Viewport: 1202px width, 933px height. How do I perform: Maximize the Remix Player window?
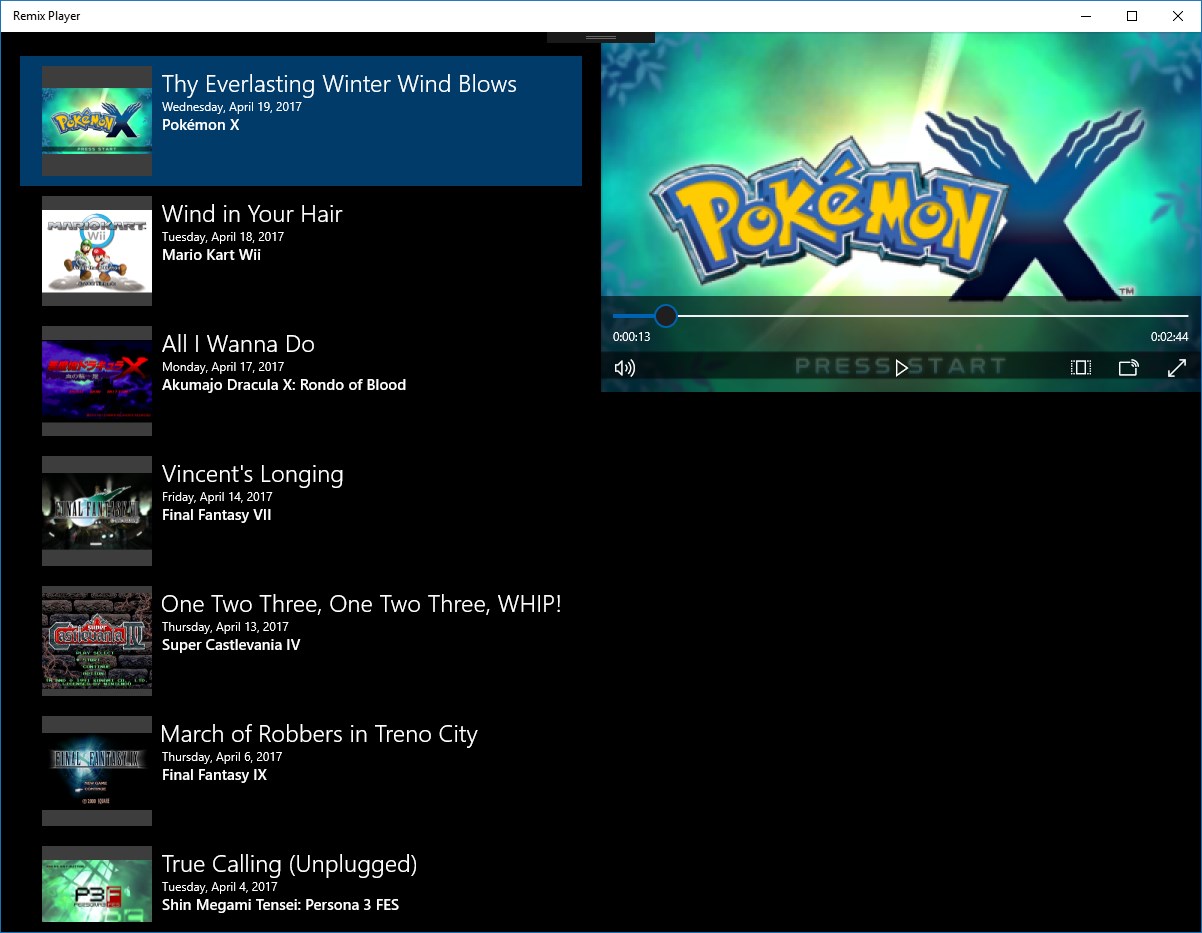point(1131,16)
